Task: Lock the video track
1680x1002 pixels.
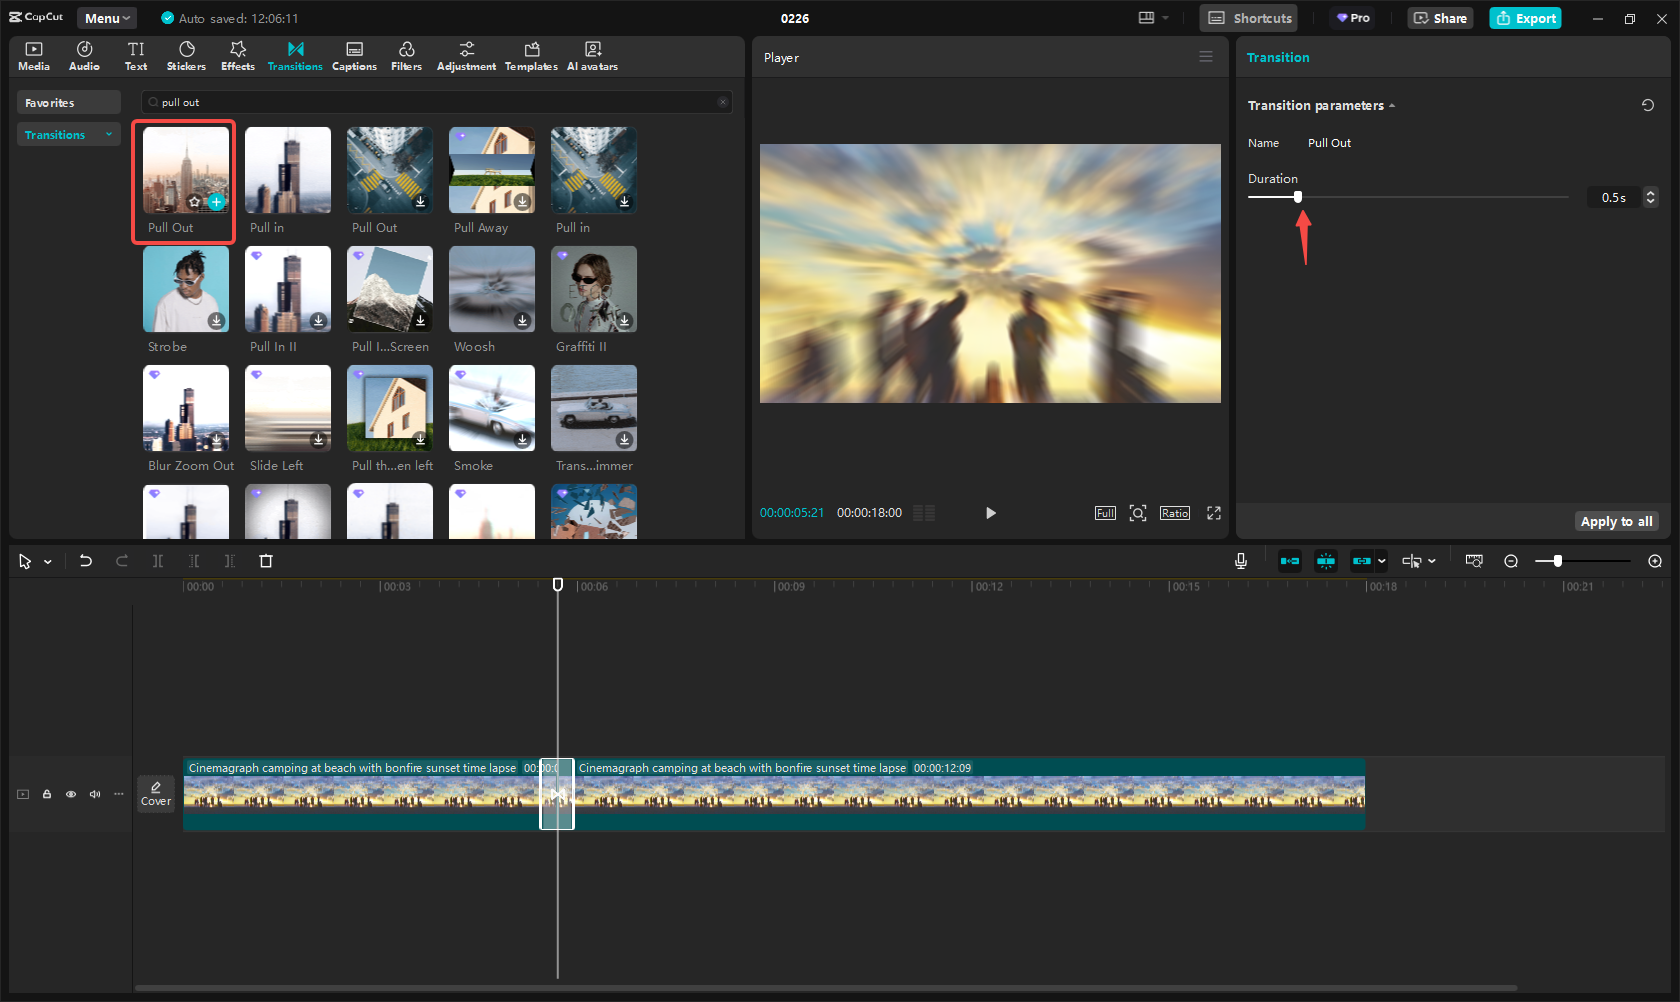Action: point(47,794)
